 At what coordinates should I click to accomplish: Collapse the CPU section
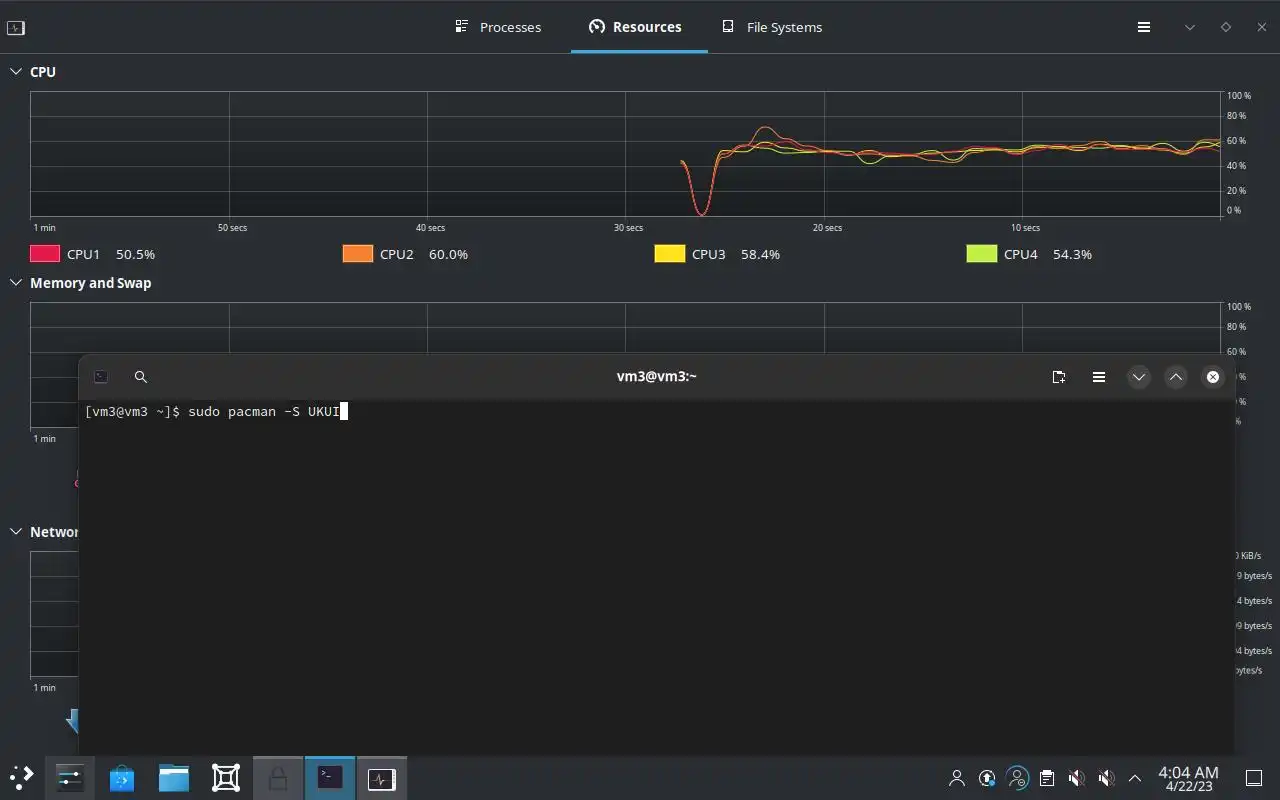(16, 72)
